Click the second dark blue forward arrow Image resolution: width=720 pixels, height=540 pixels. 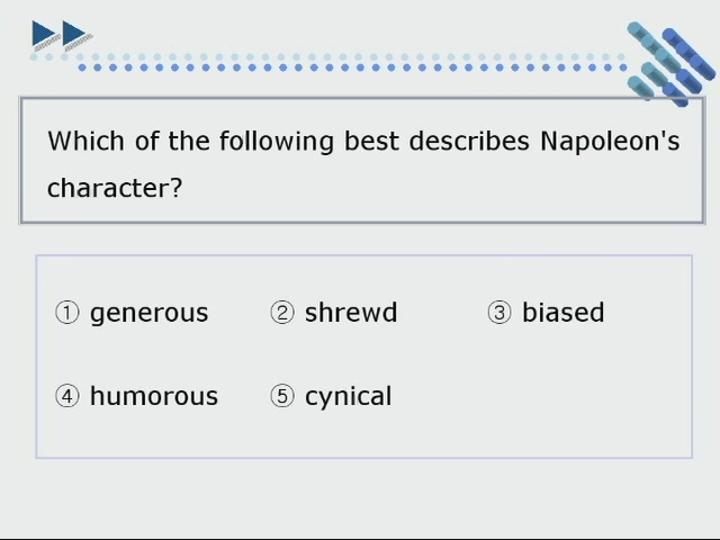[x=74, y=34]
